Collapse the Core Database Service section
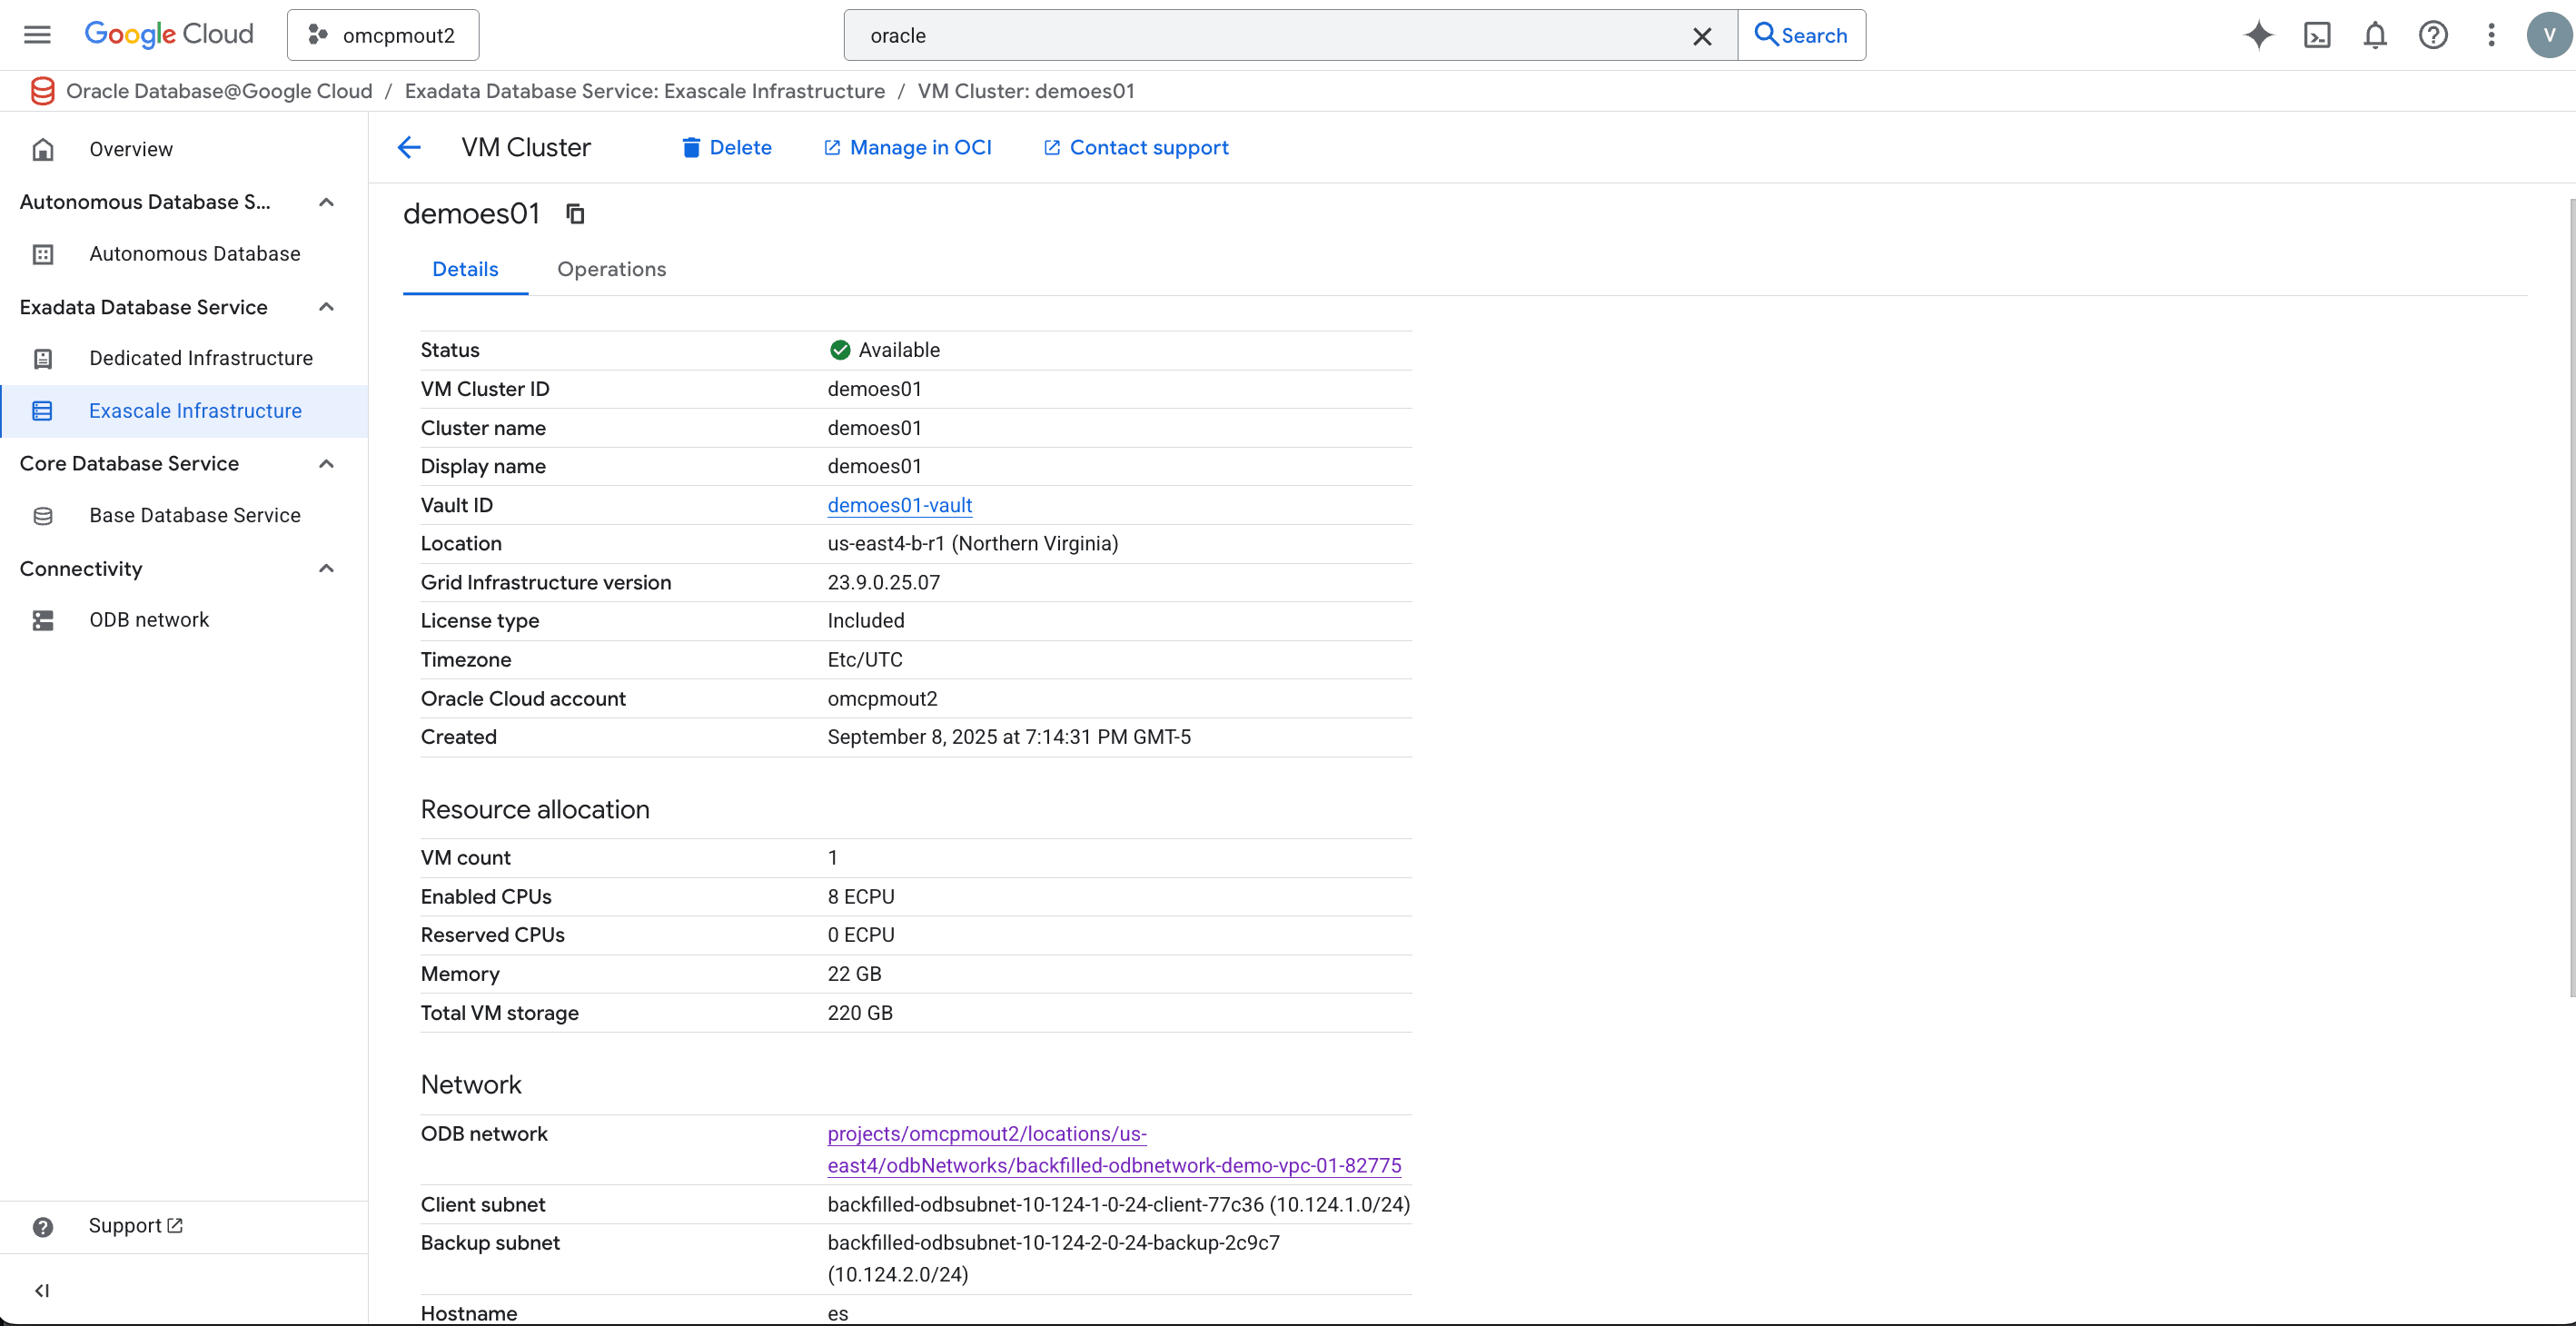 [x=325, y=463]
